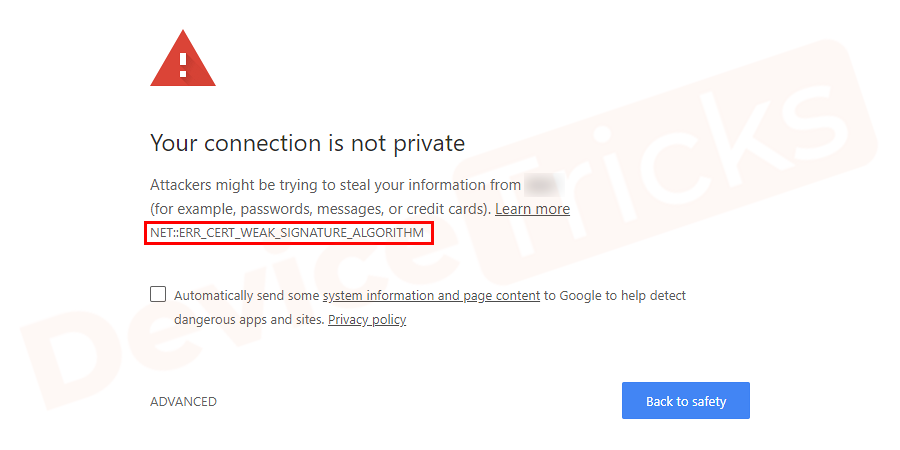Click the blurred site name after 'from'
Screen dimensions: 900x450
click(544, 185)
